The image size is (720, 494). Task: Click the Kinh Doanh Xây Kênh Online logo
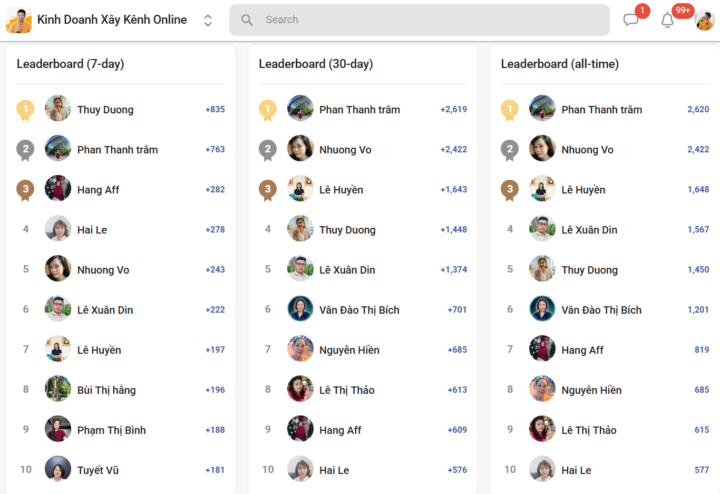coord(18,20)
